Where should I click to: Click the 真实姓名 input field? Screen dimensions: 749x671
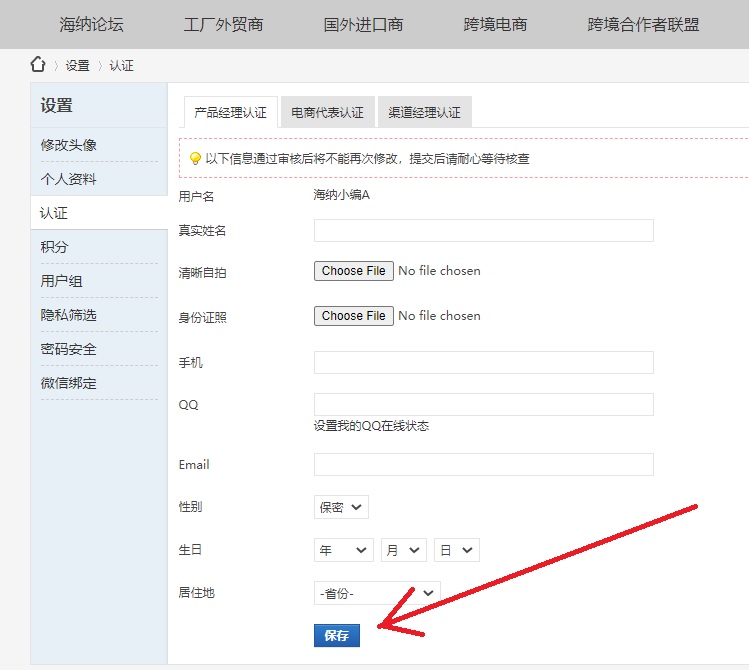pyautogui.click(x=483, y=231)
